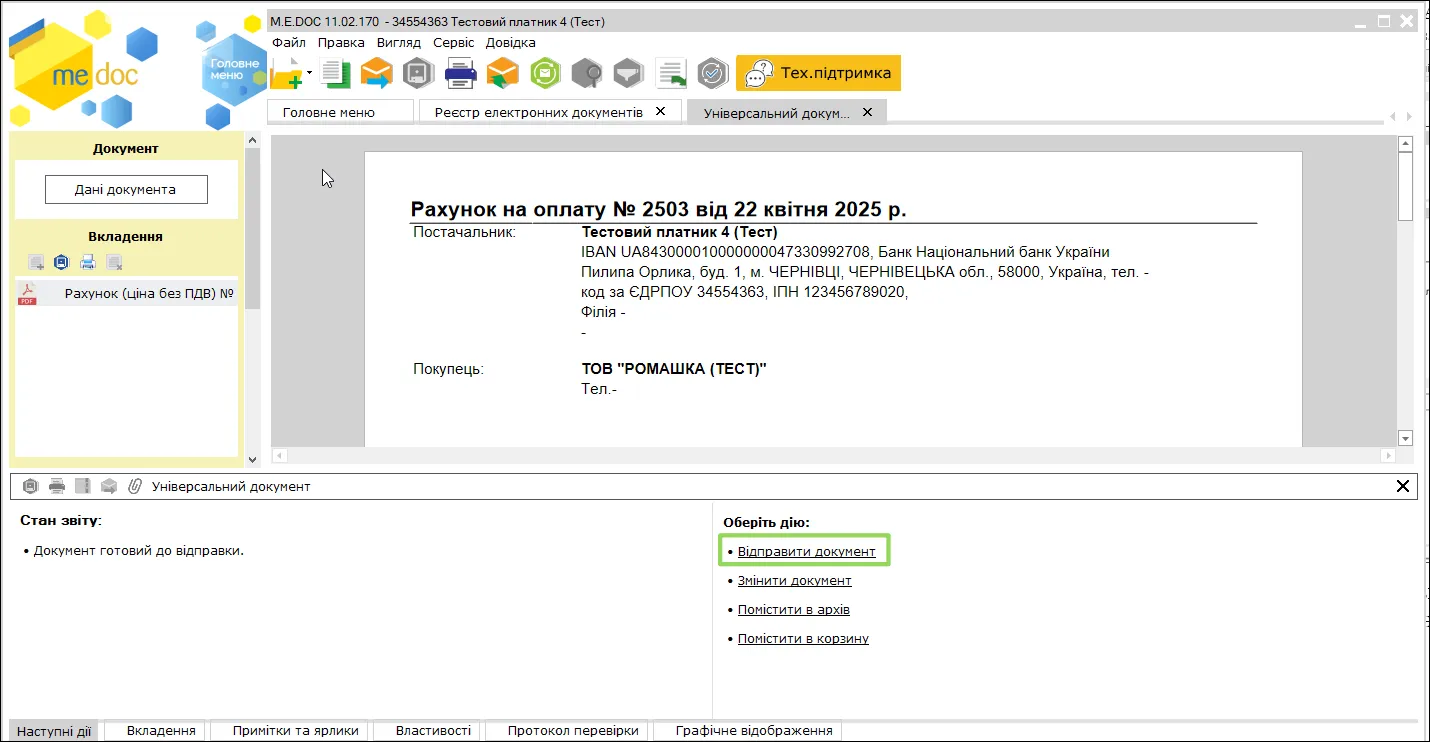Click the tab strip scroll-right arrow
Image resolution: width=1430 pixels, height=742 pixels.
coord(1409,117)
